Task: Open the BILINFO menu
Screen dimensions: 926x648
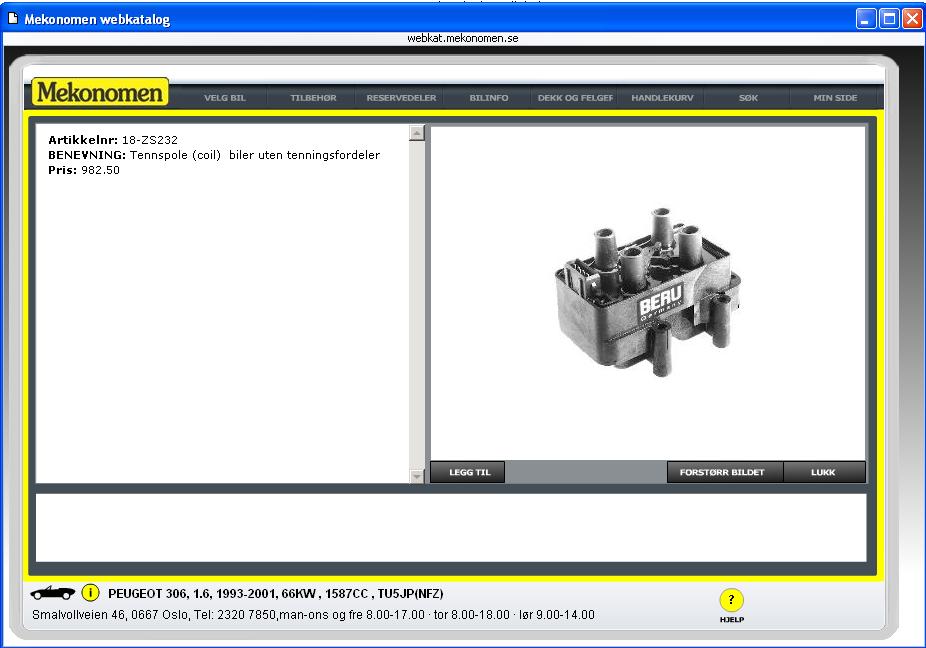Action: tap(488, 97)
